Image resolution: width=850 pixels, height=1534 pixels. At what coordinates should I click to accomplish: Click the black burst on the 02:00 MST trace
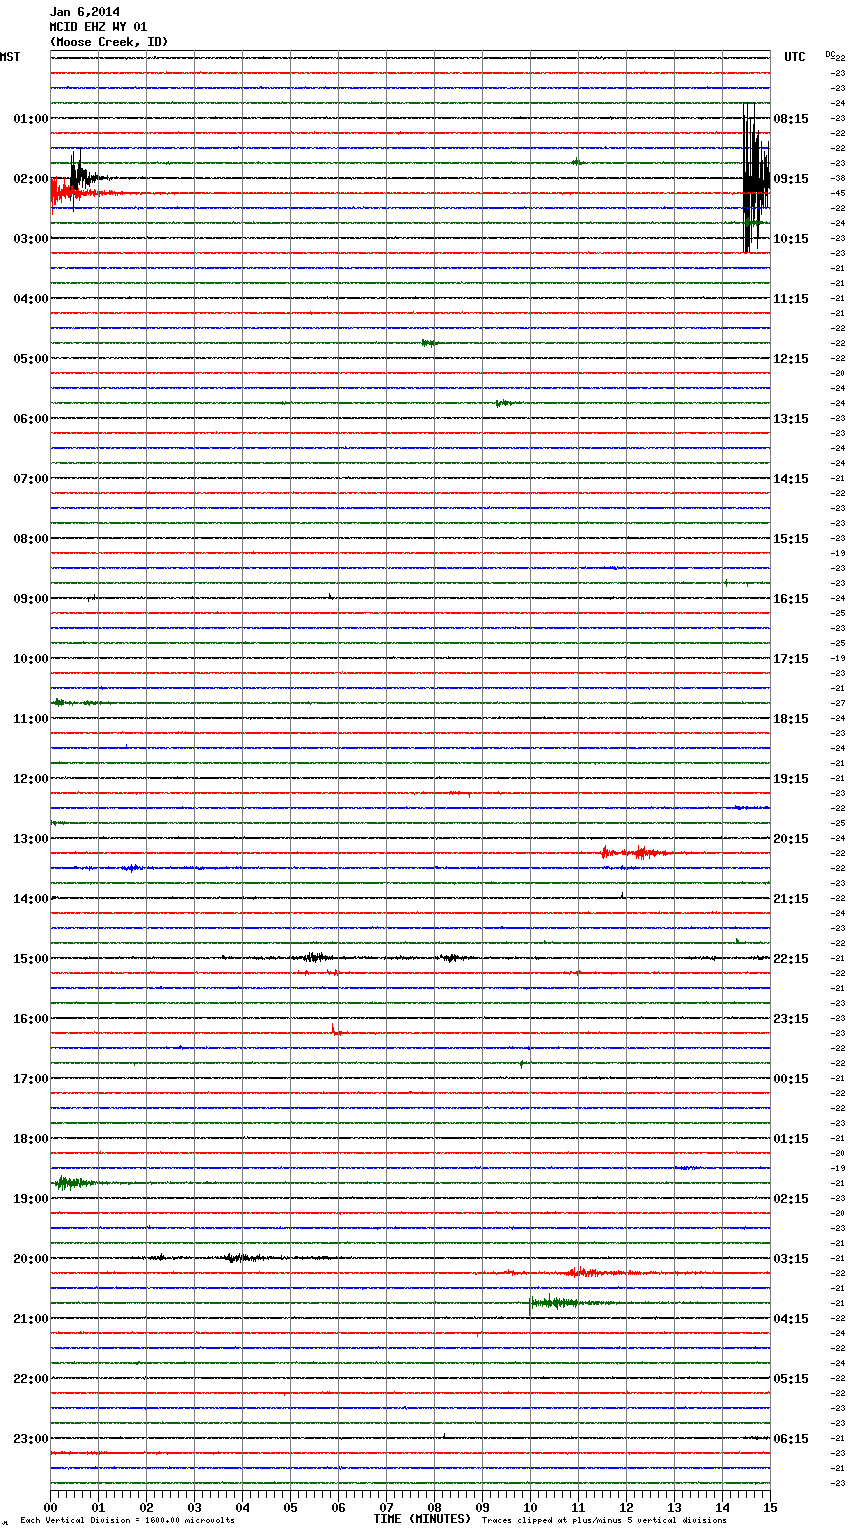click(x=84, y=176)
